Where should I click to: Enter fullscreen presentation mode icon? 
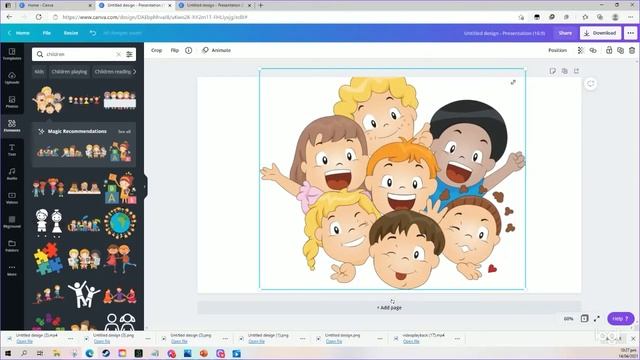[x=597, y=318]
